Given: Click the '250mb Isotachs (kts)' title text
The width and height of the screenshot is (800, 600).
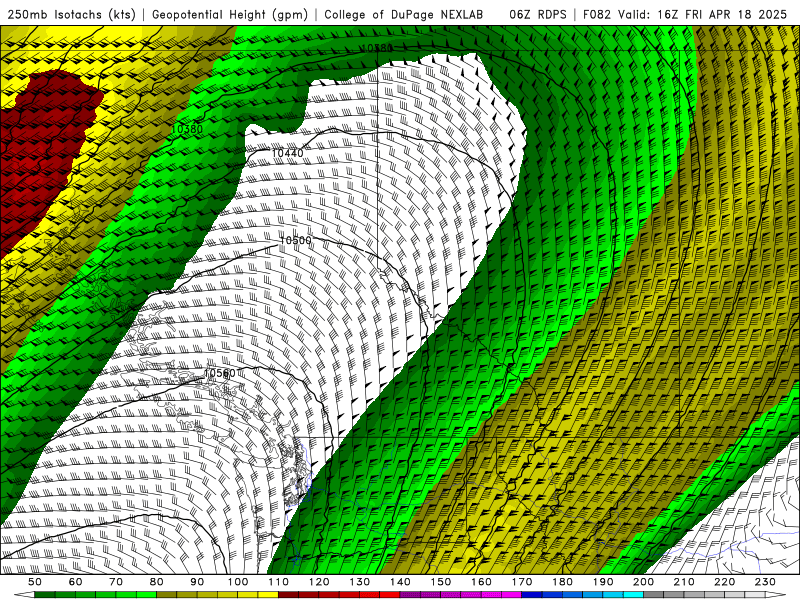Looking at the screenshot, I should (72, 14).
